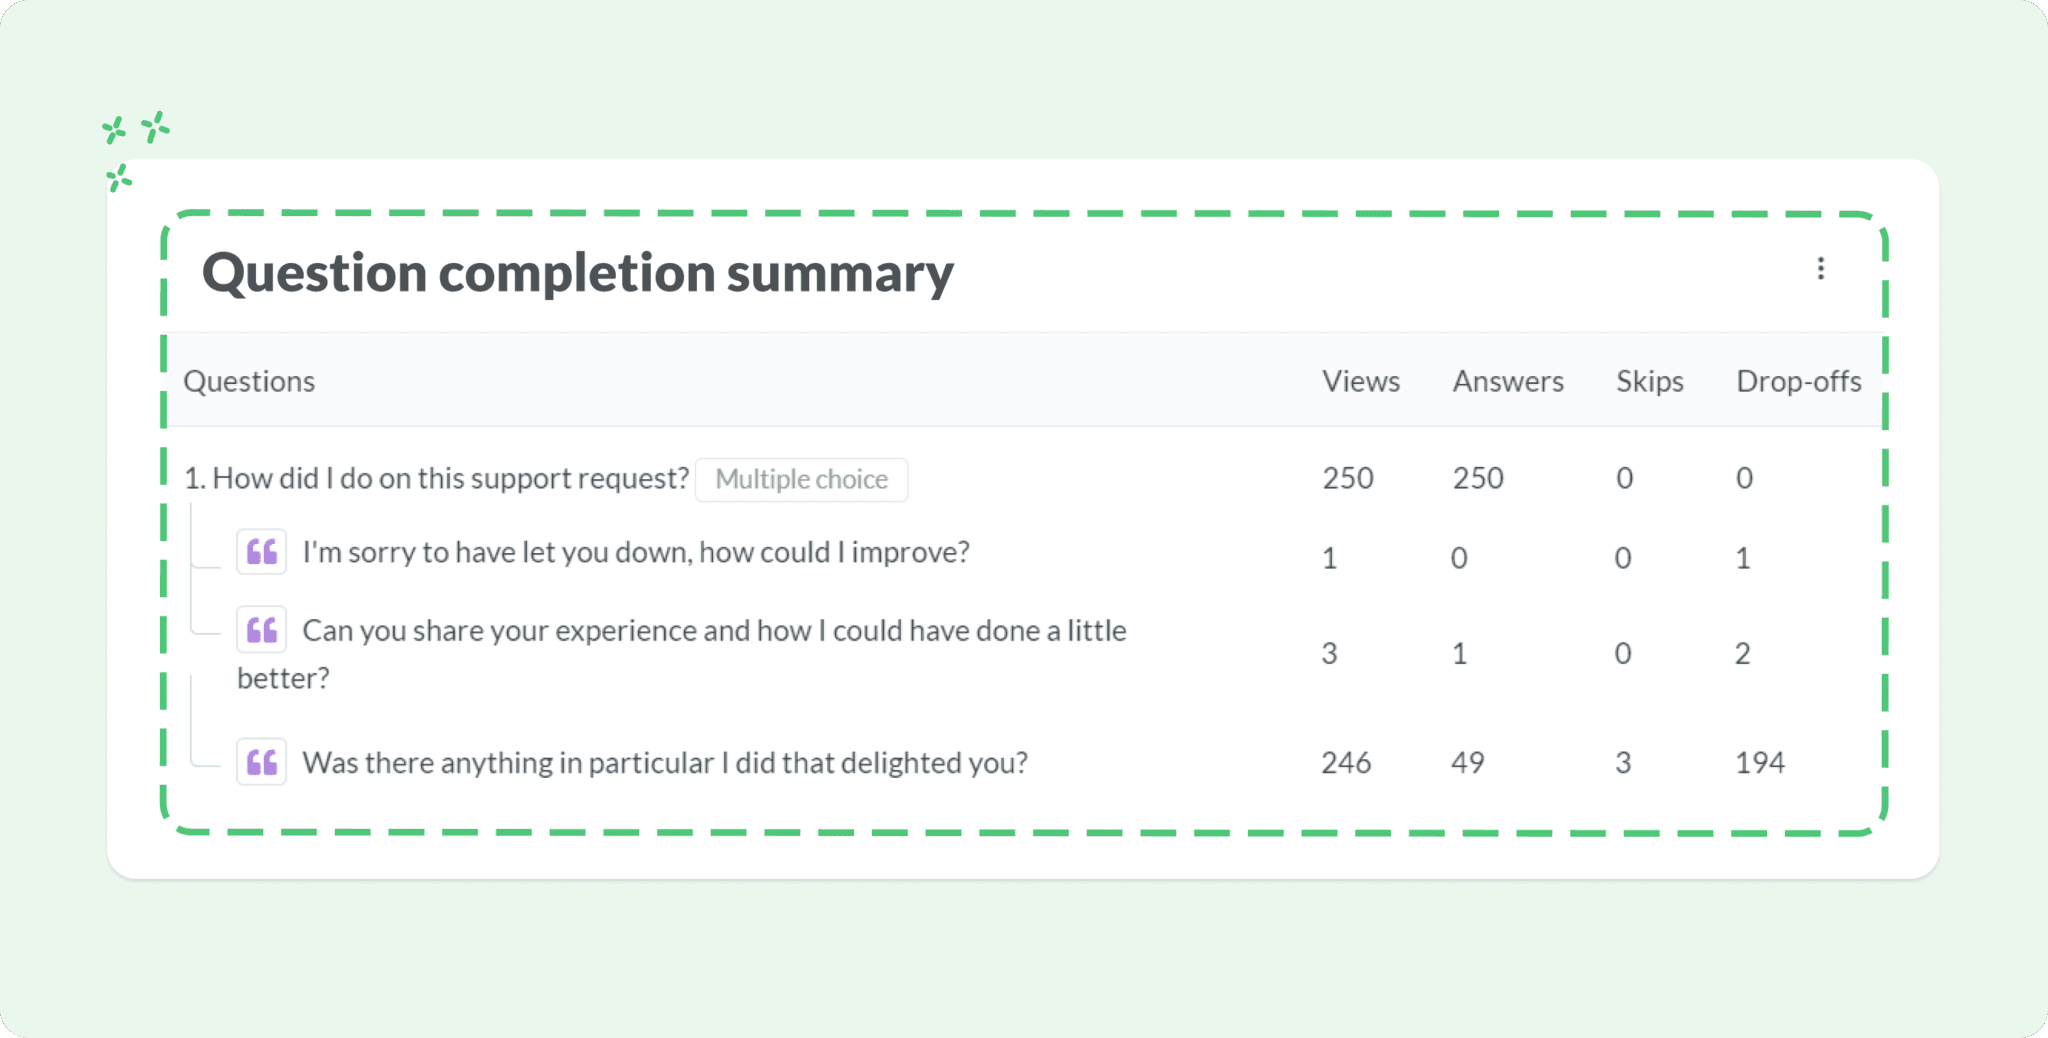
Task: Click the 'Question completion summary' title
Action: tap(578, 272)
